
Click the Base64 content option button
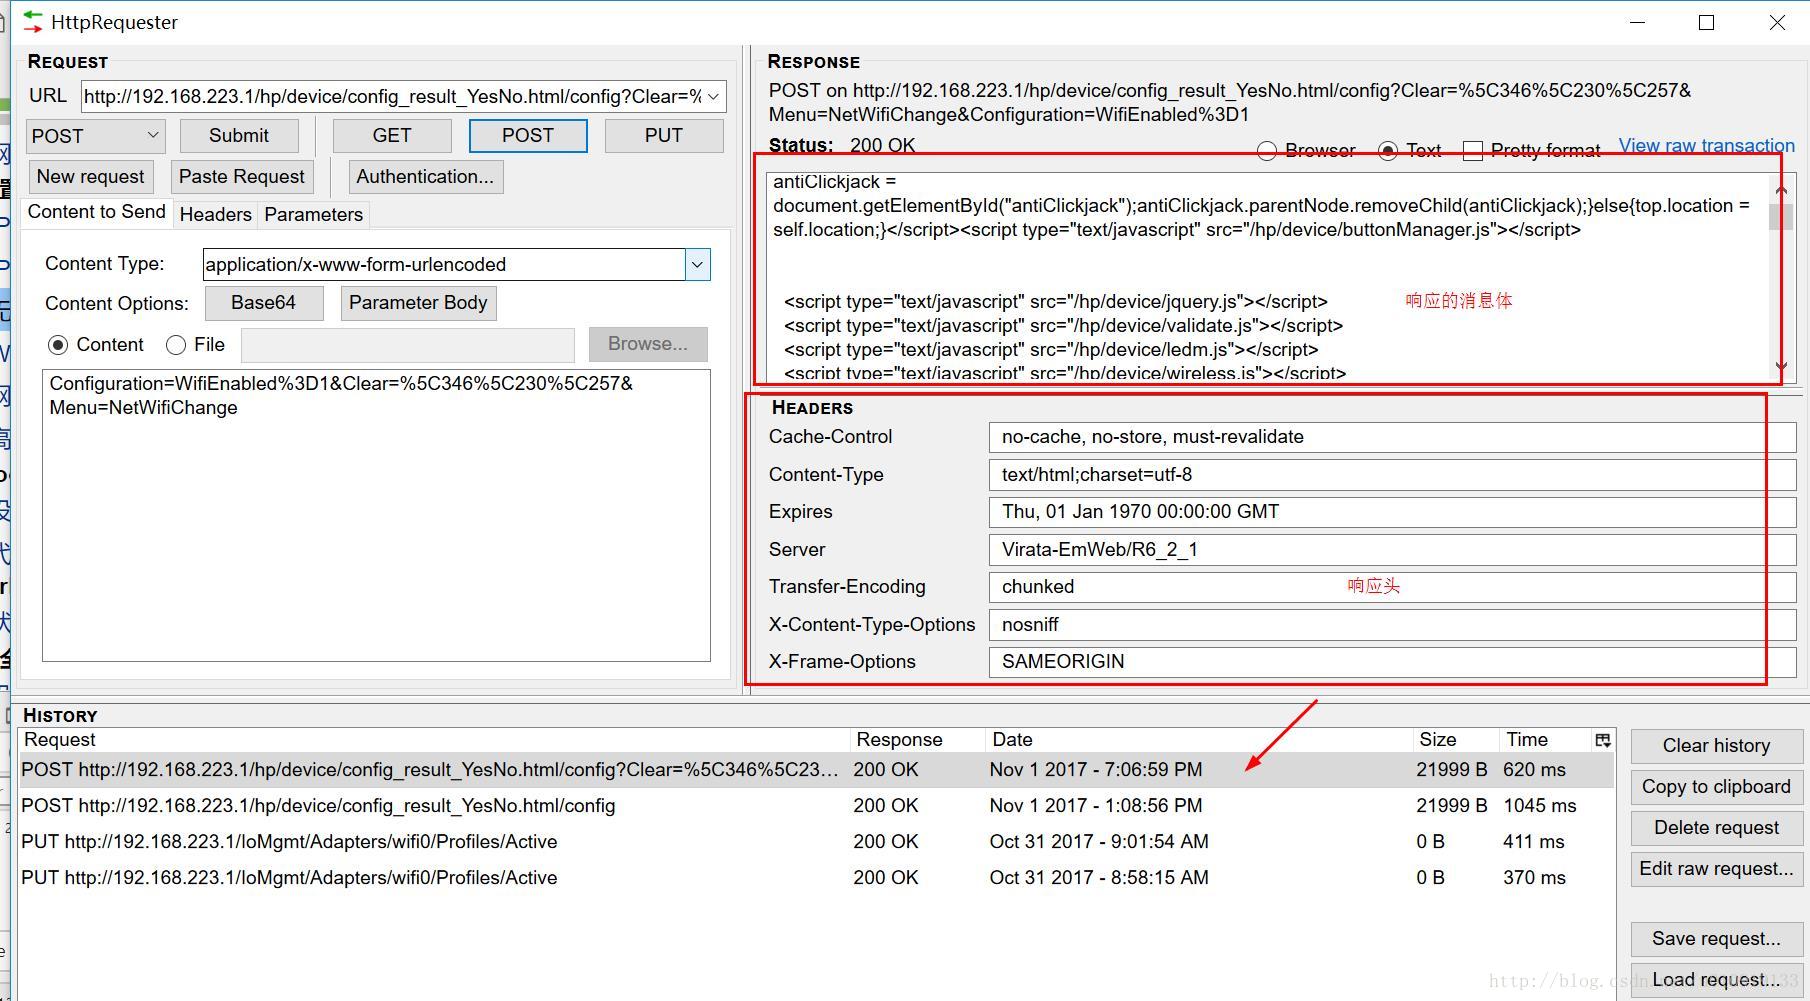point(264,303)
